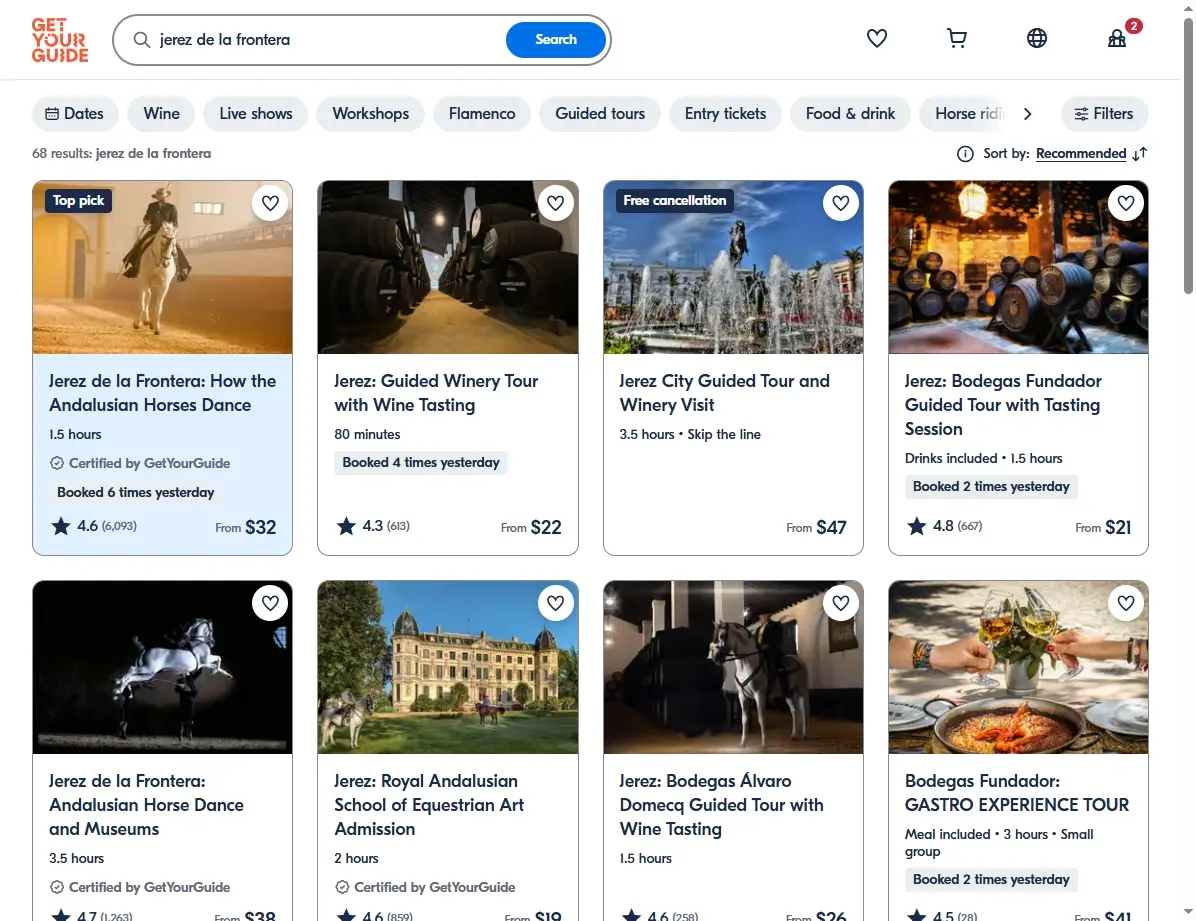Click the paella and wine glasses photo

(x=1018, y=667)
